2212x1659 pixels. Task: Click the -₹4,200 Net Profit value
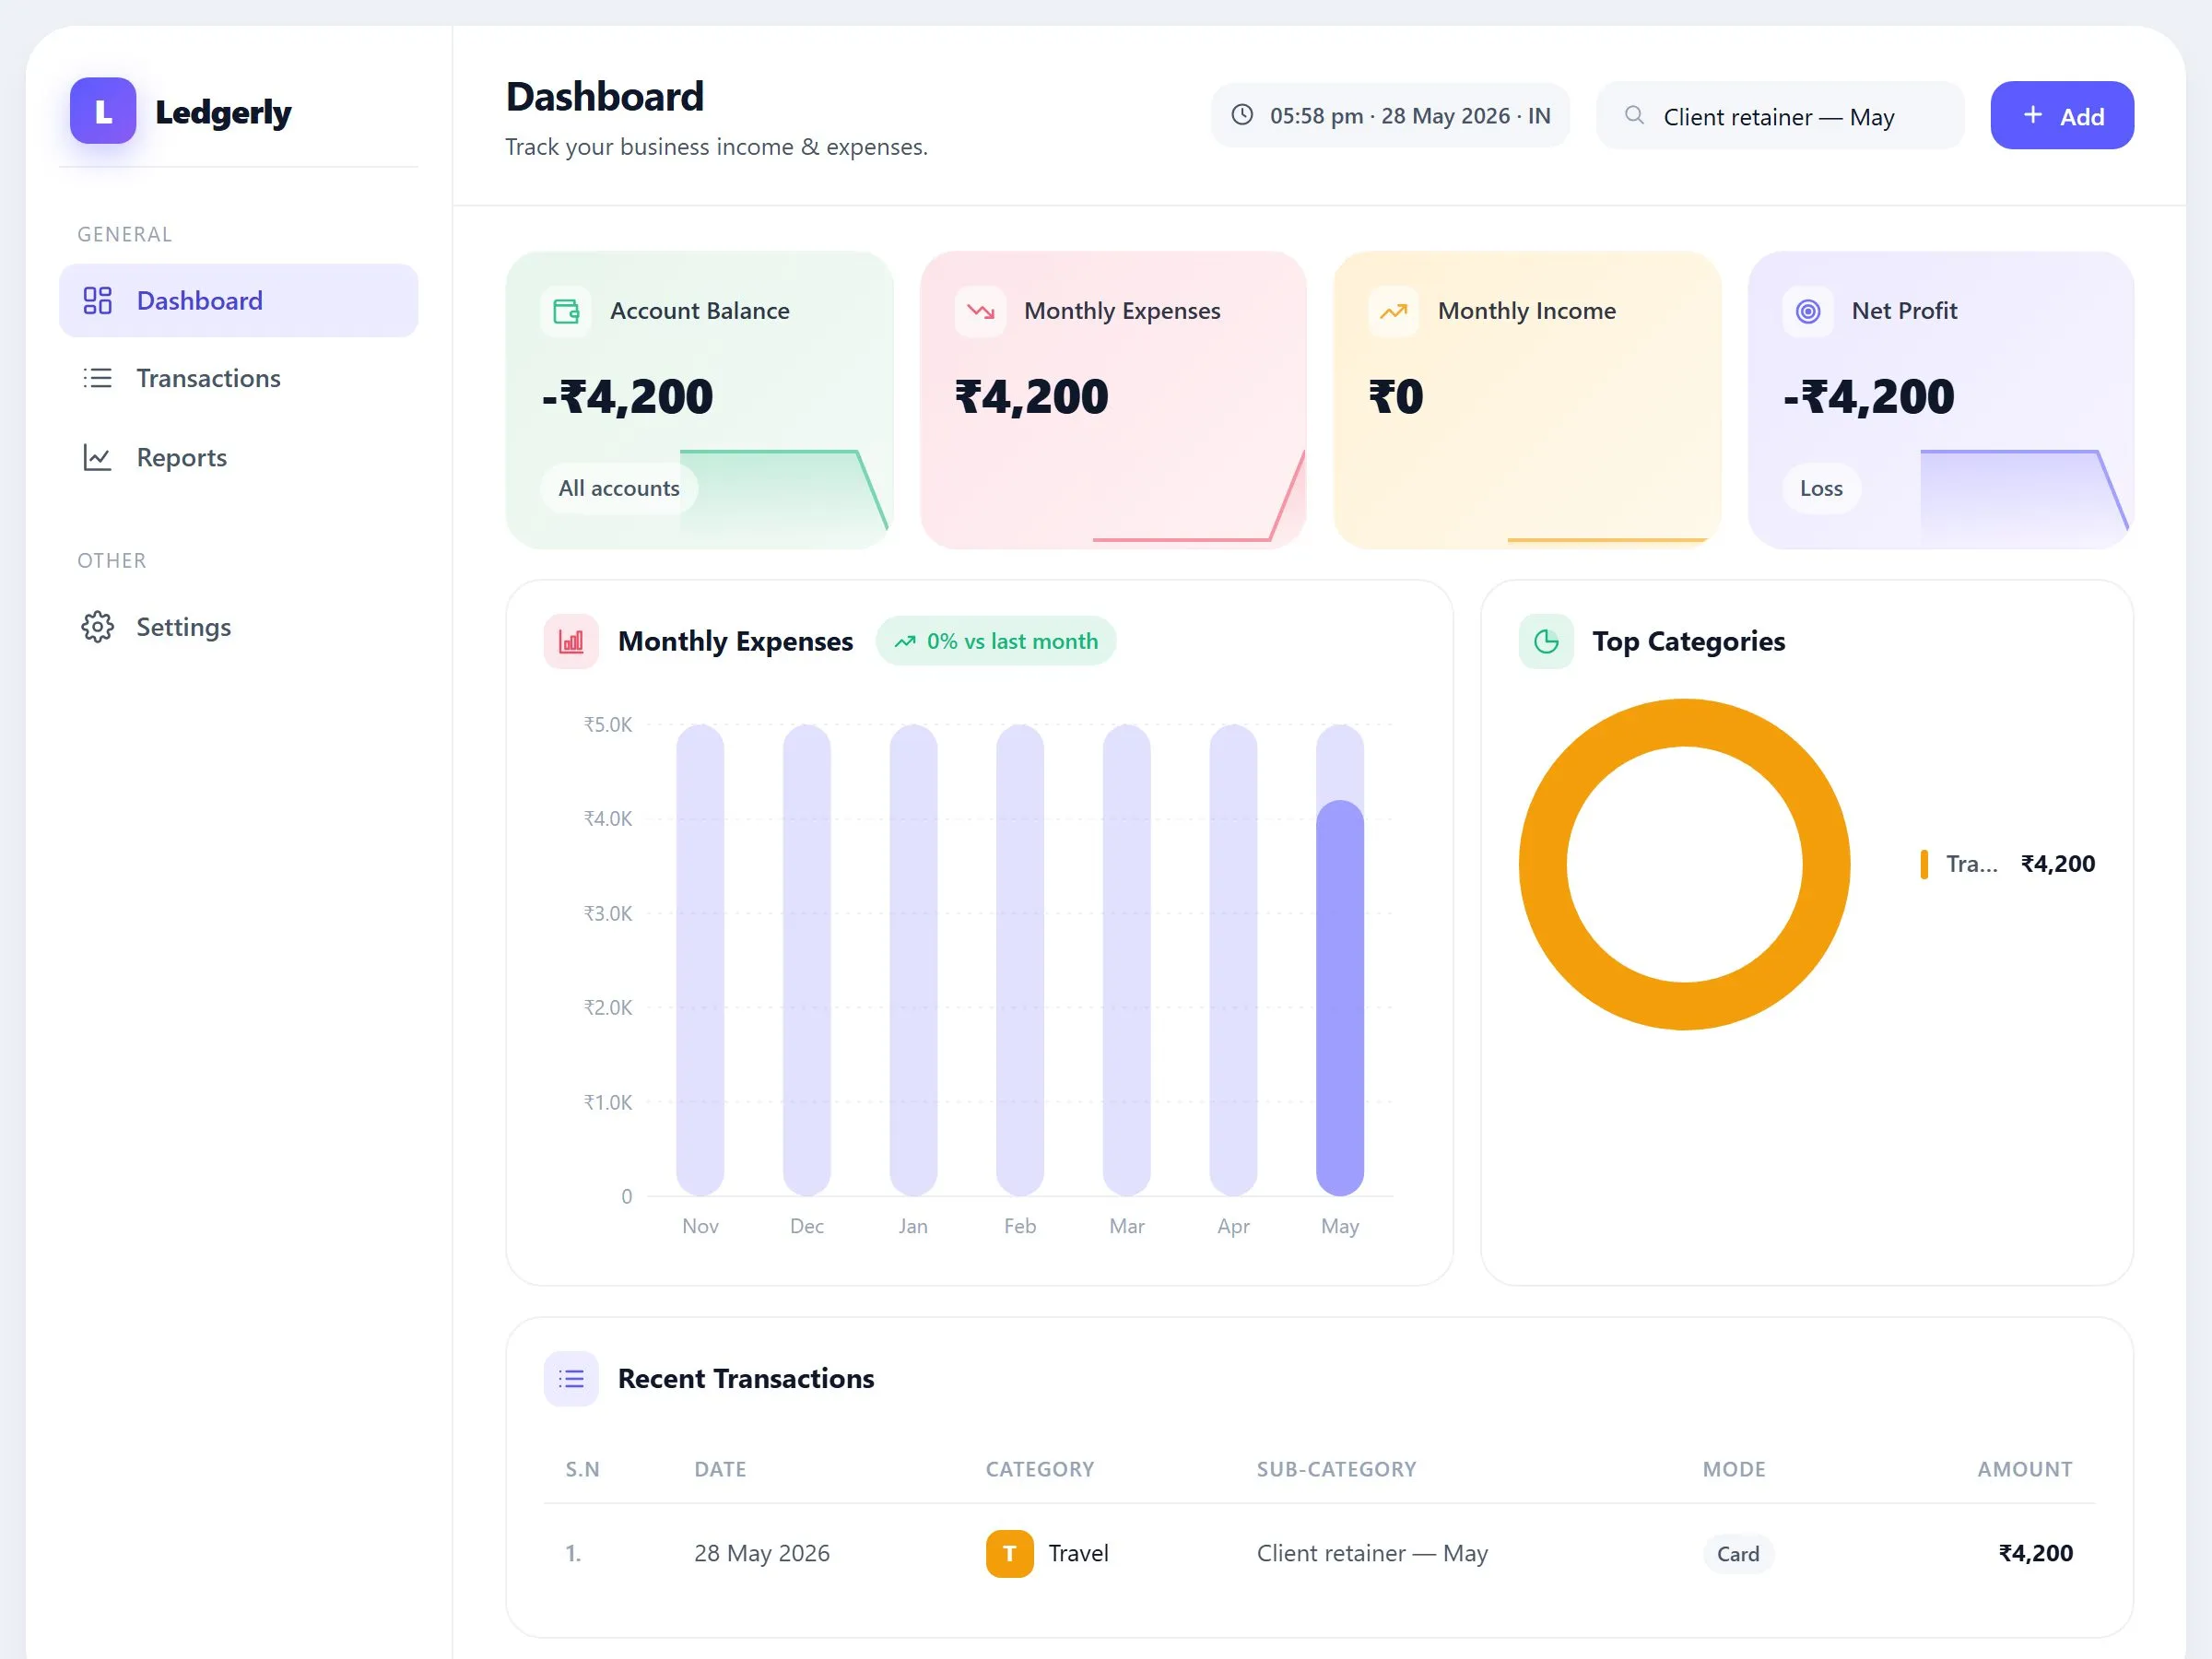1868,398
